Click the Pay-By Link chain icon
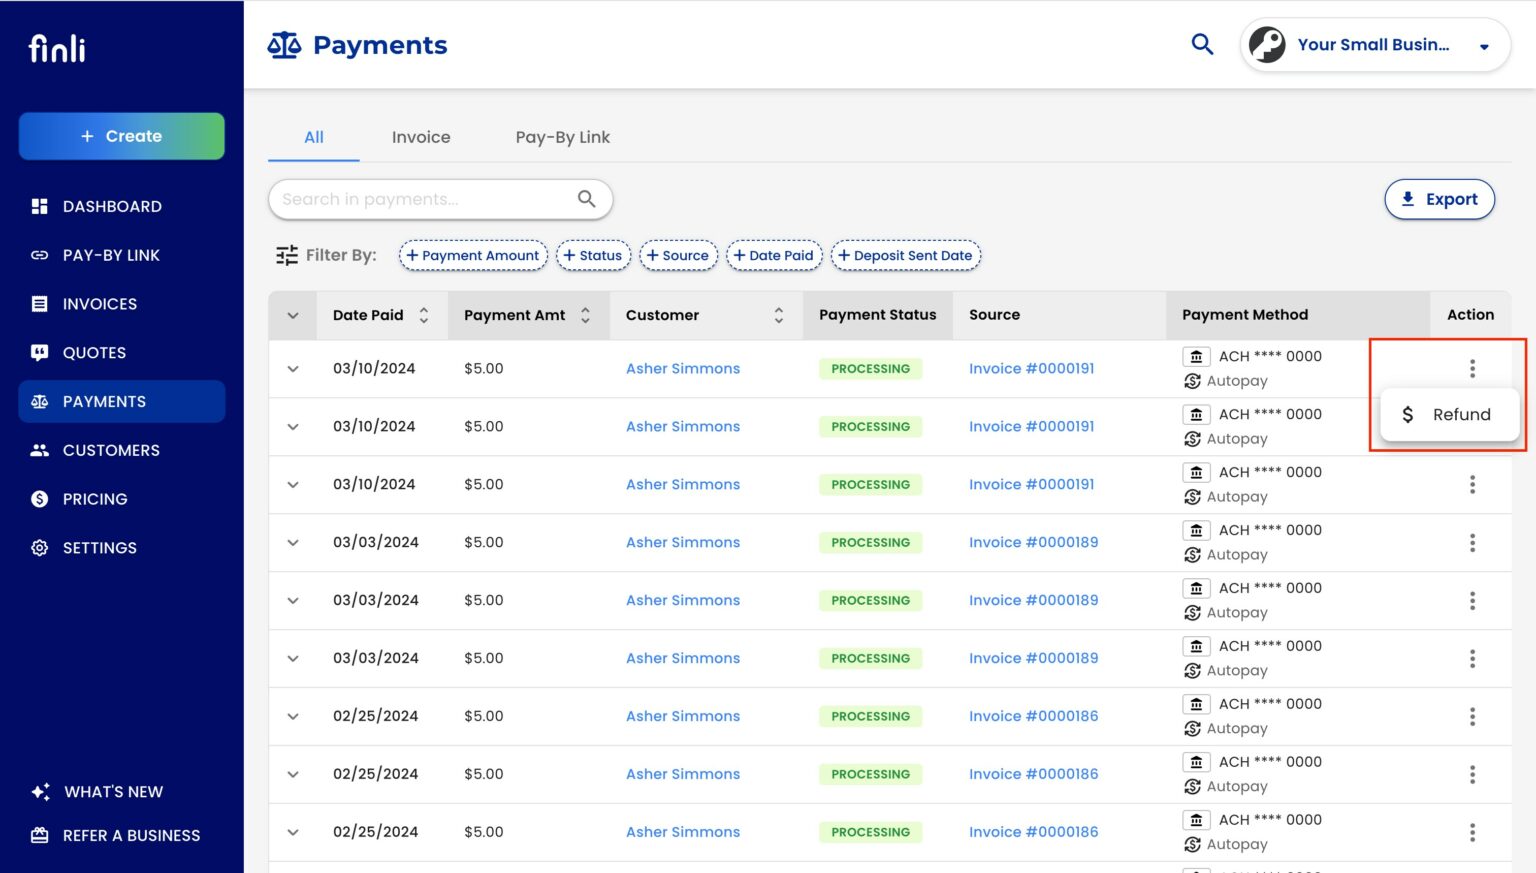The height and width of the screenshot is (873, 1536). (39, 255)
